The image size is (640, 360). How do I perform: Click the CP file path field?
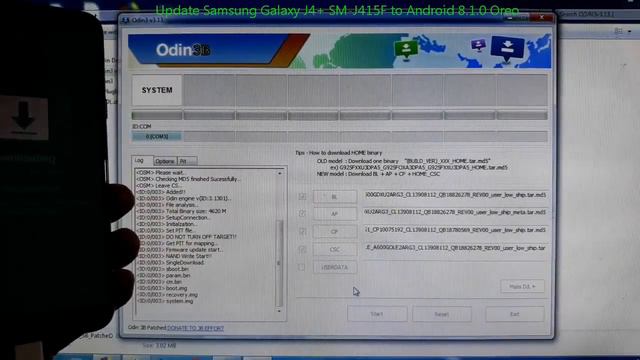(455, 230)
